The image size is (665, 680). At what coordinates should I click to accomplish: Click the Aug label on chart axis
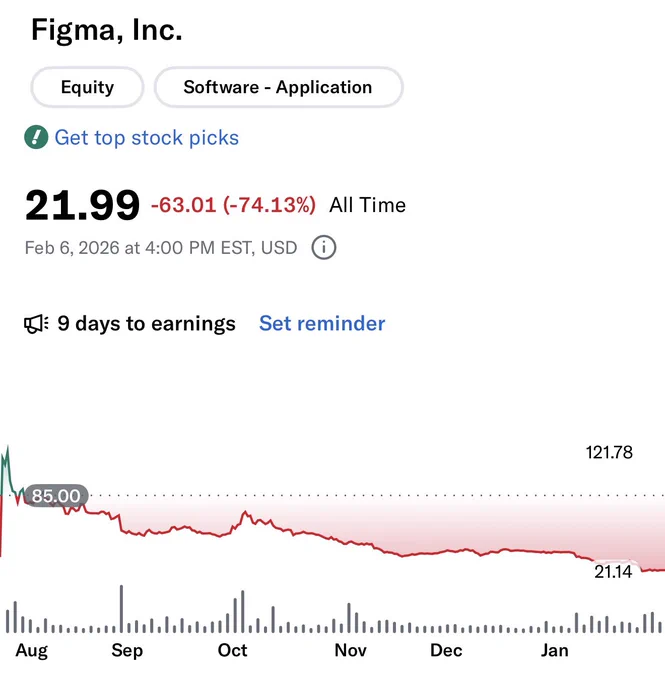point(32,651)
